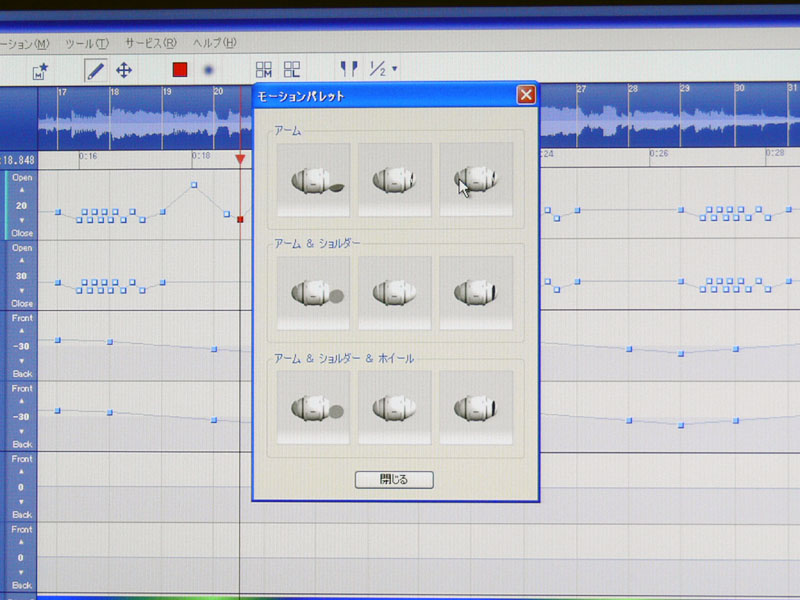This screenshot has width=800, height=600.
Task: Click the 閉じる button in the palette
Action: [394, 480]
